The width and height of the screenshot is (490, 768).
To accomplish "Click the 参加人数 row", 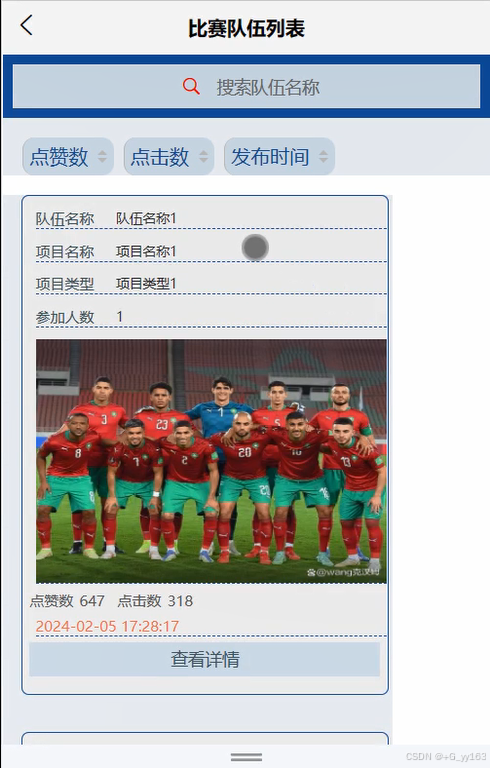I will click(x=211, y=317).
